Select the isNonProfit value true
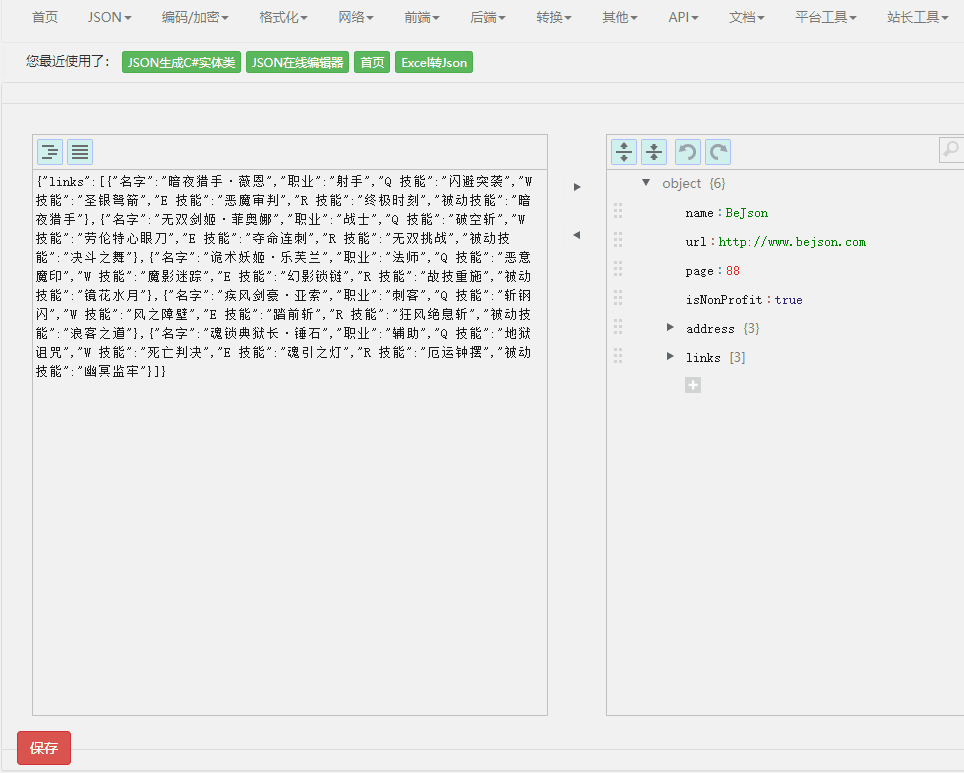 click(x=788, y=299)
